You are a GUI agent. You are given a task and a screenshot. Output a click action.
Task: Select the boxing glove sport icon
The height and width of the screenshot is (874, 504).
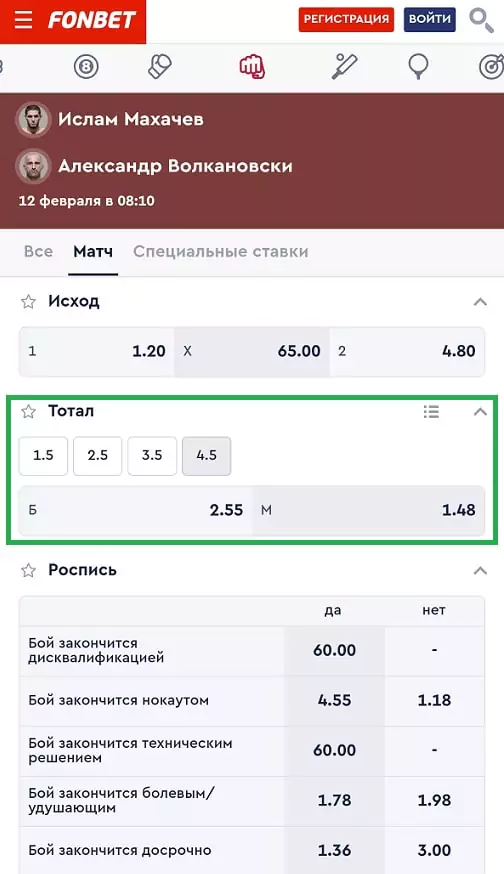tap(160, 67)
